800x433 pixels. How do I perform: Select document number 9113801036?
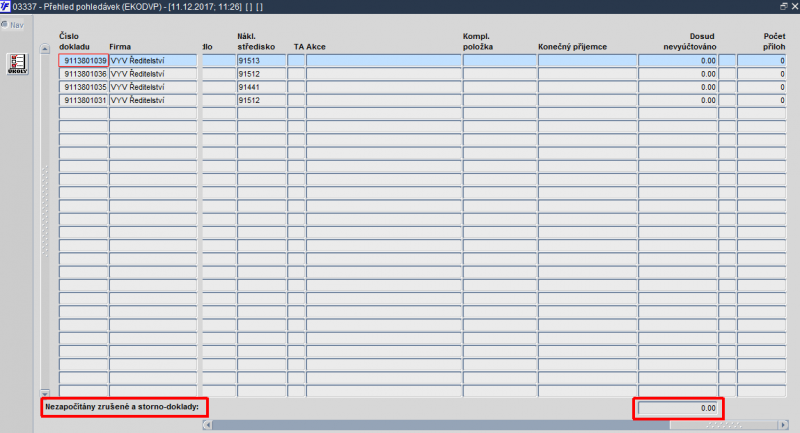pos(84,73)
